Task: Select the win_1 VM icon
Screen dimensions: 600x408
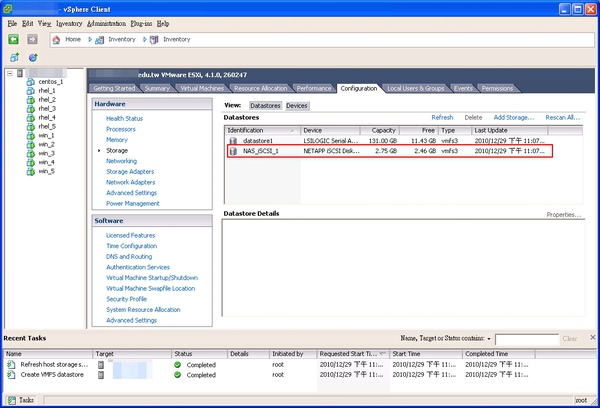Action: coord(31,135)
